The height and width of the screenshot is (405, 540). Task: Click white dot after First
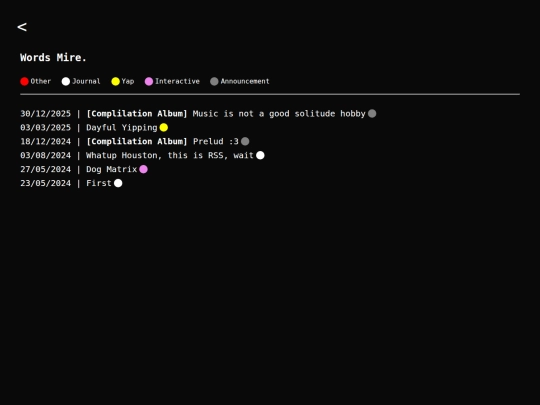[x=118, y=183]
